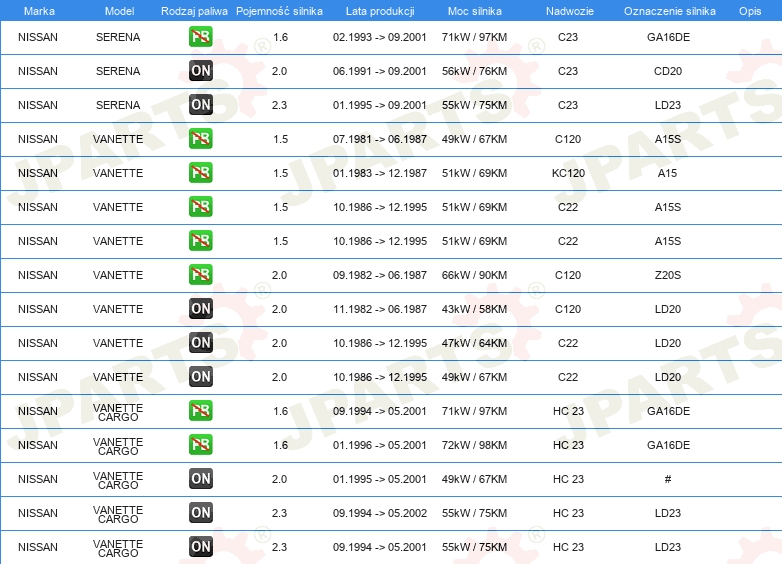The width and height of the screenshot is (782, 564).
Task: Click the ON diesel icon for Vanette Cargo # engine
Action: pyautogui.click(x=200, y=479)
